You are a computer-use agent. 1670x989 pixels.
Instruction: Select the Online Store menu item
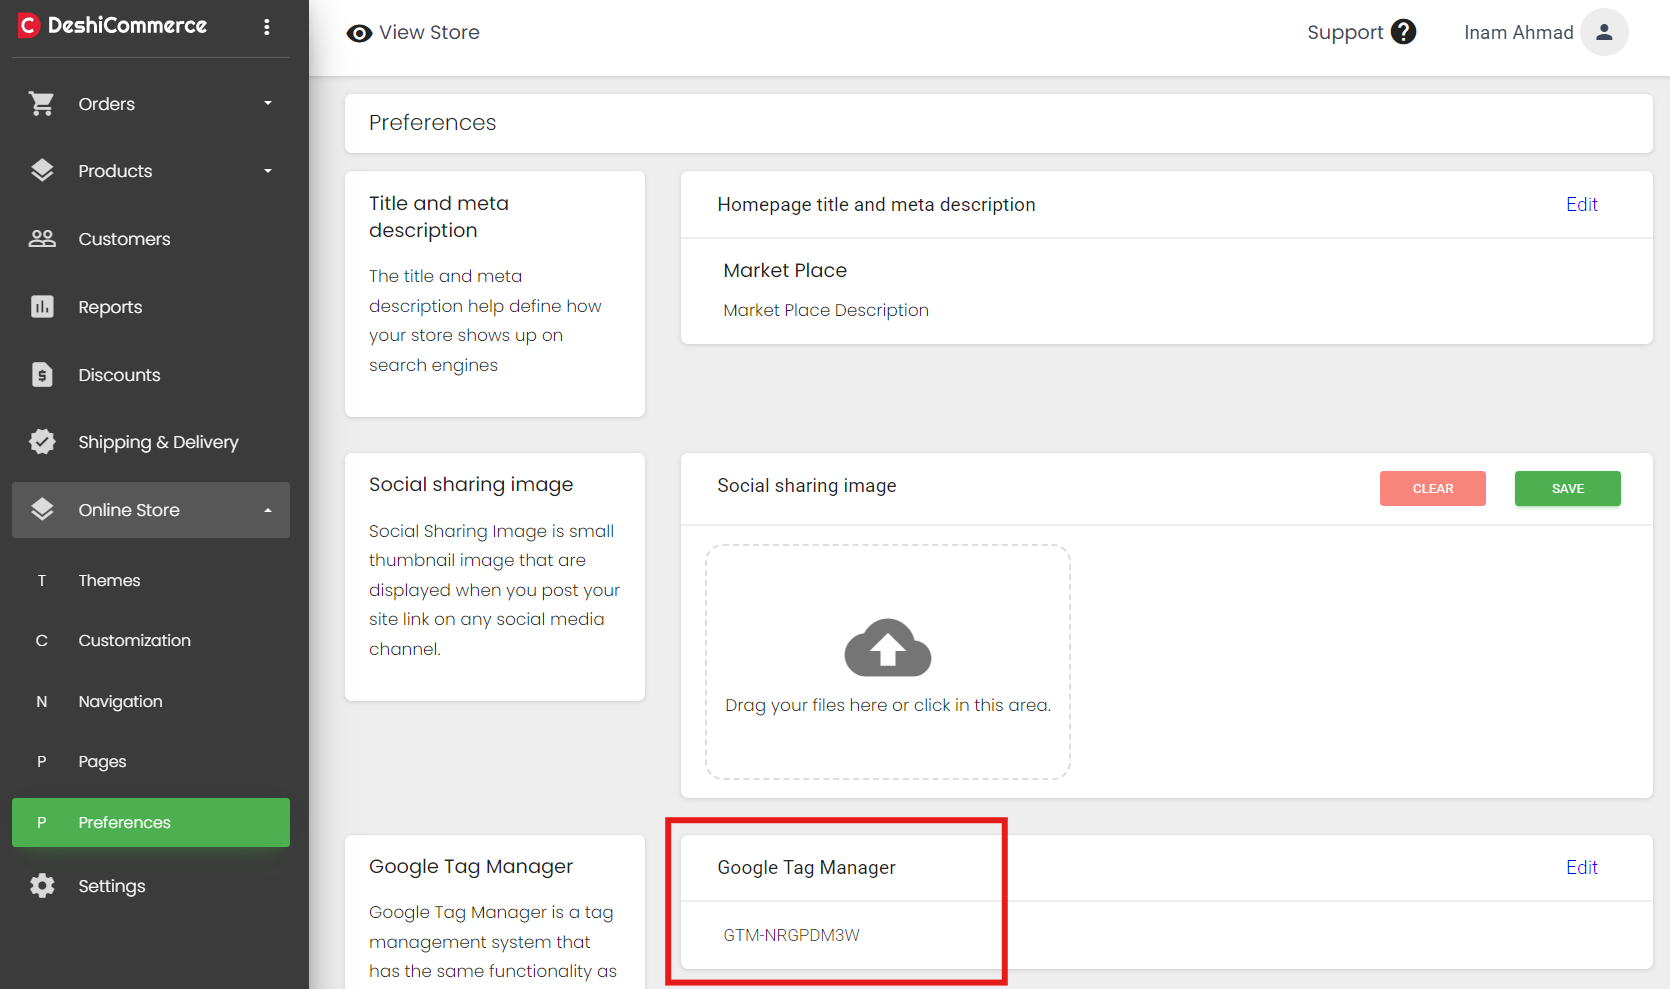tap(151, 510)
